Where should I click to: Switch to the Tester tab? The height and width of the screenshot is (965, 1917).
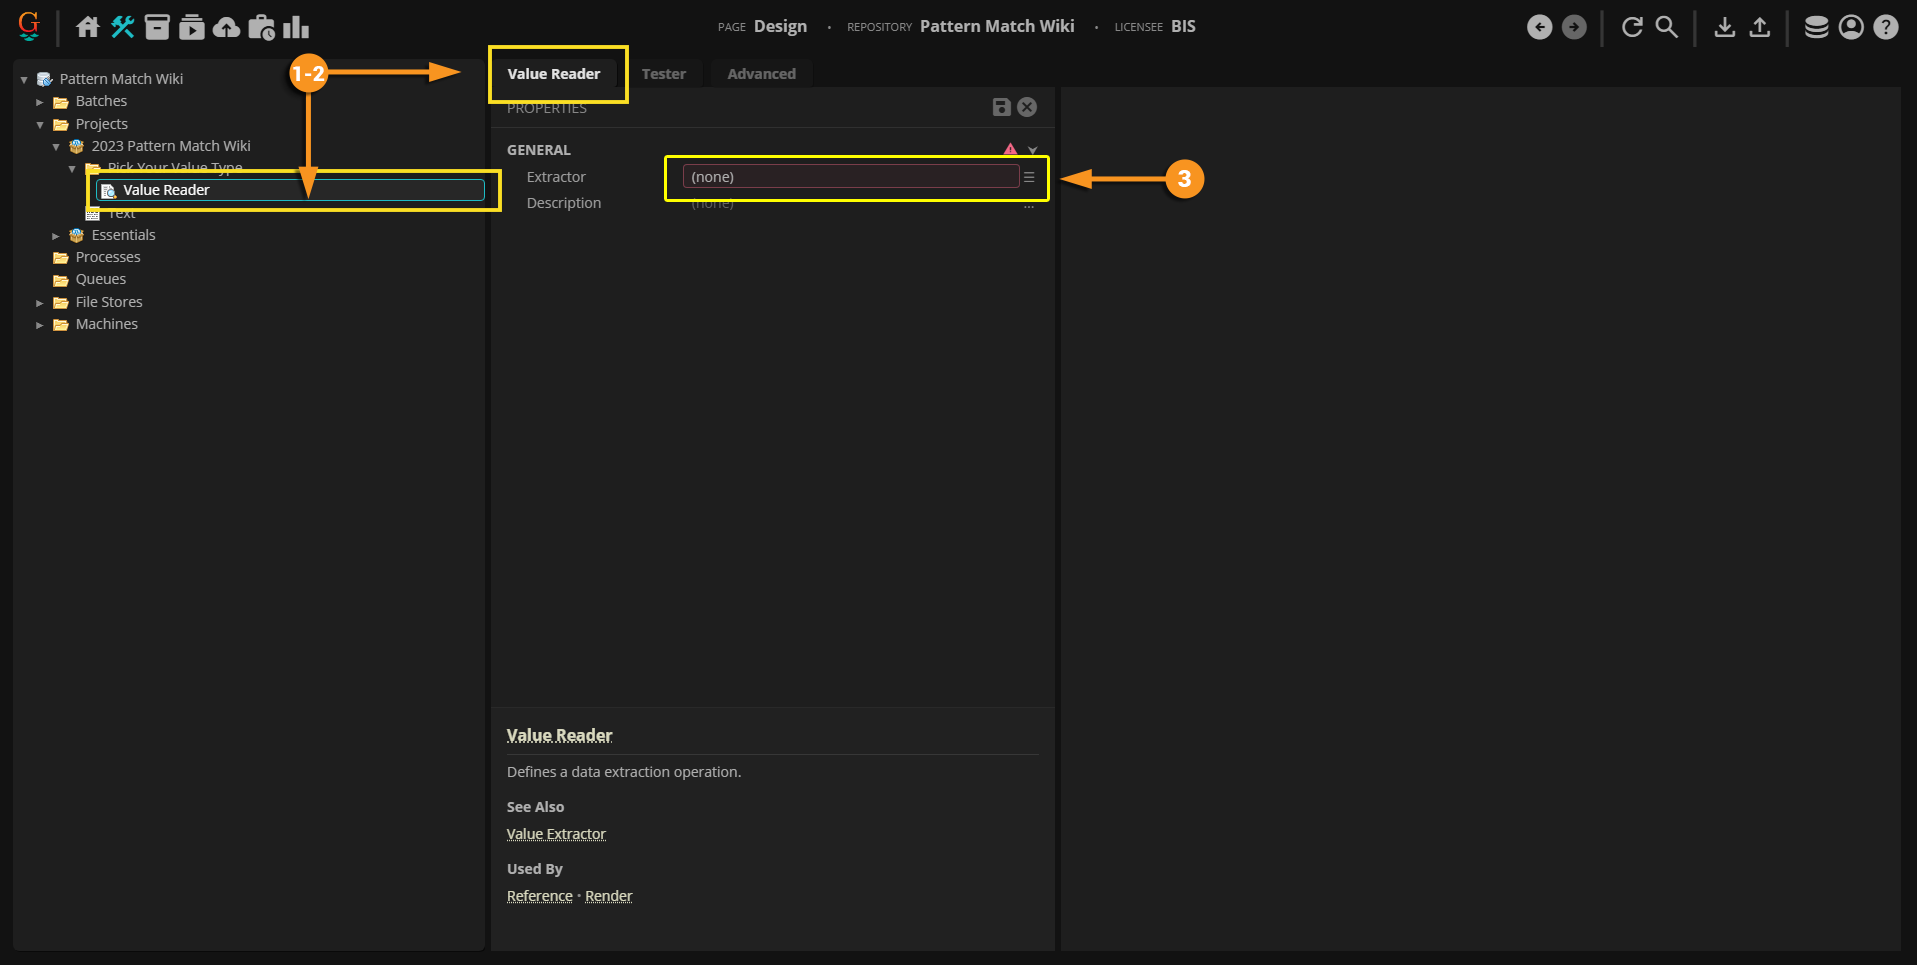coord(663,74)
